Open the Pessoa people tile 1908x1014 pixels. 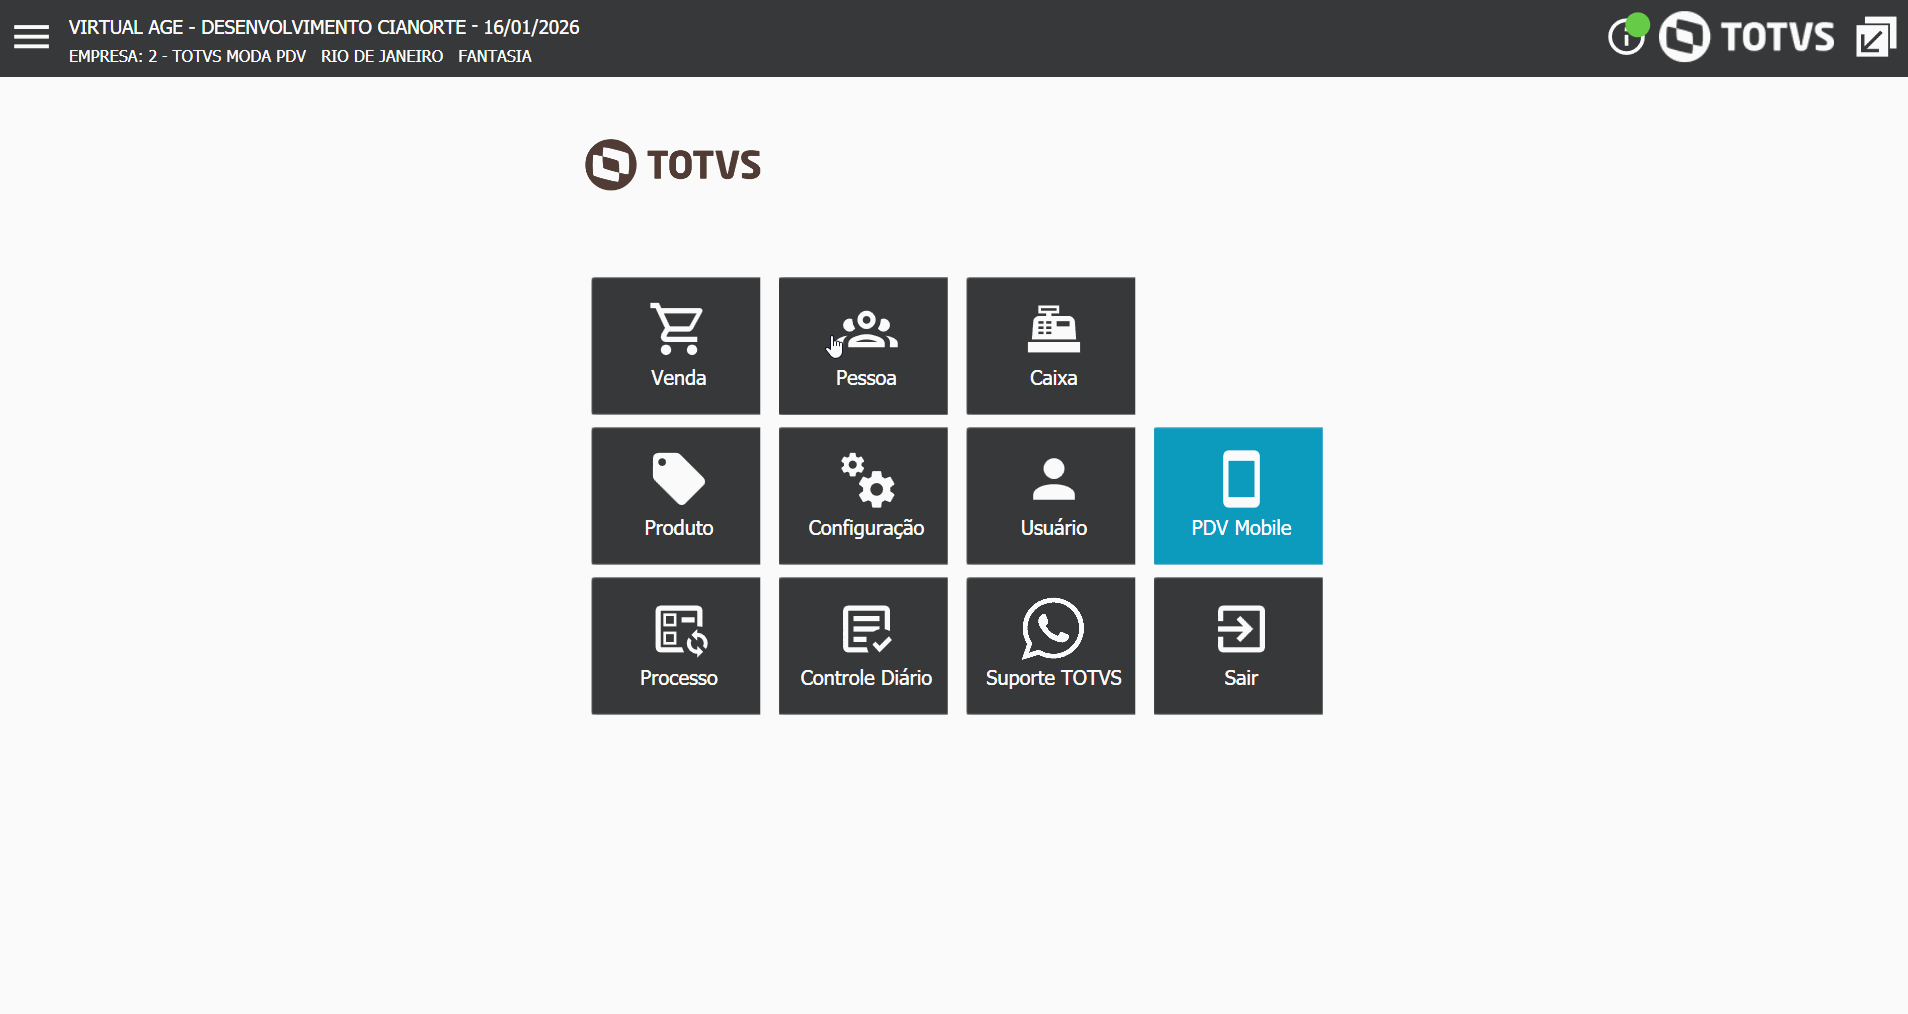863,346
